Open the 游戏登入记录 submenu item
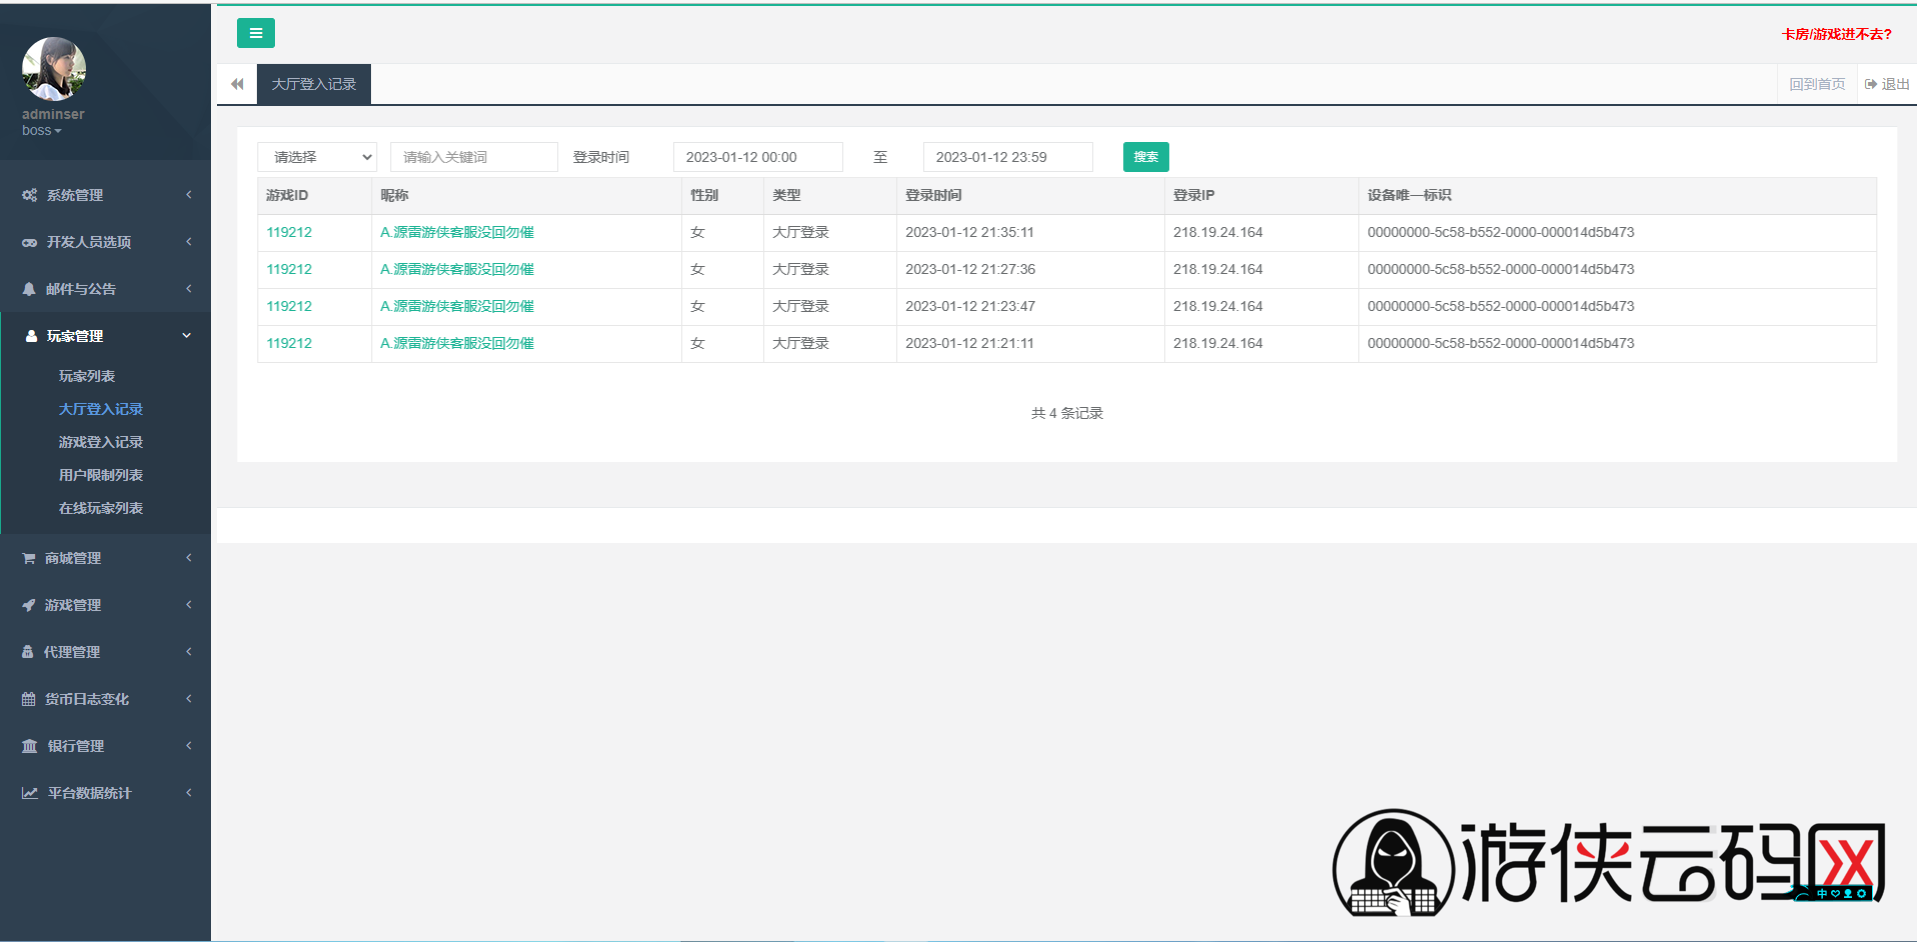1917x942 pixels. [x=101, y=442]
